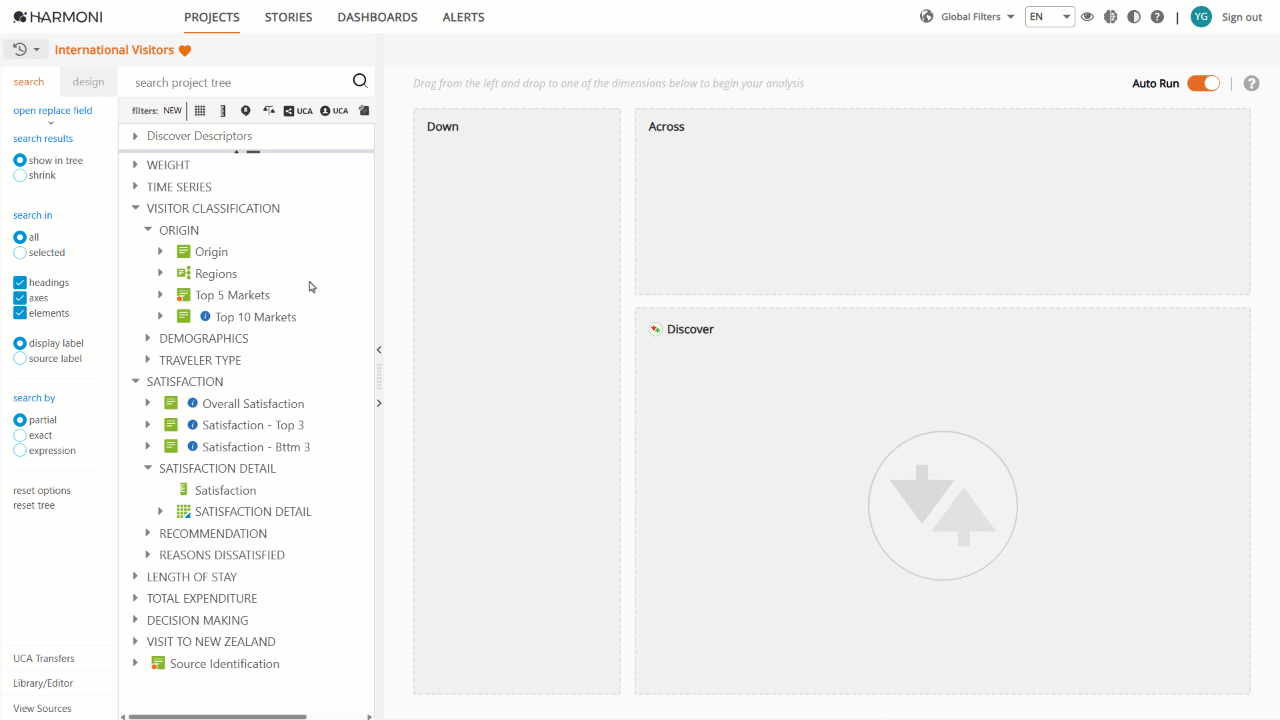Click the contrast half-circle icon in header

coord(1133,17)
